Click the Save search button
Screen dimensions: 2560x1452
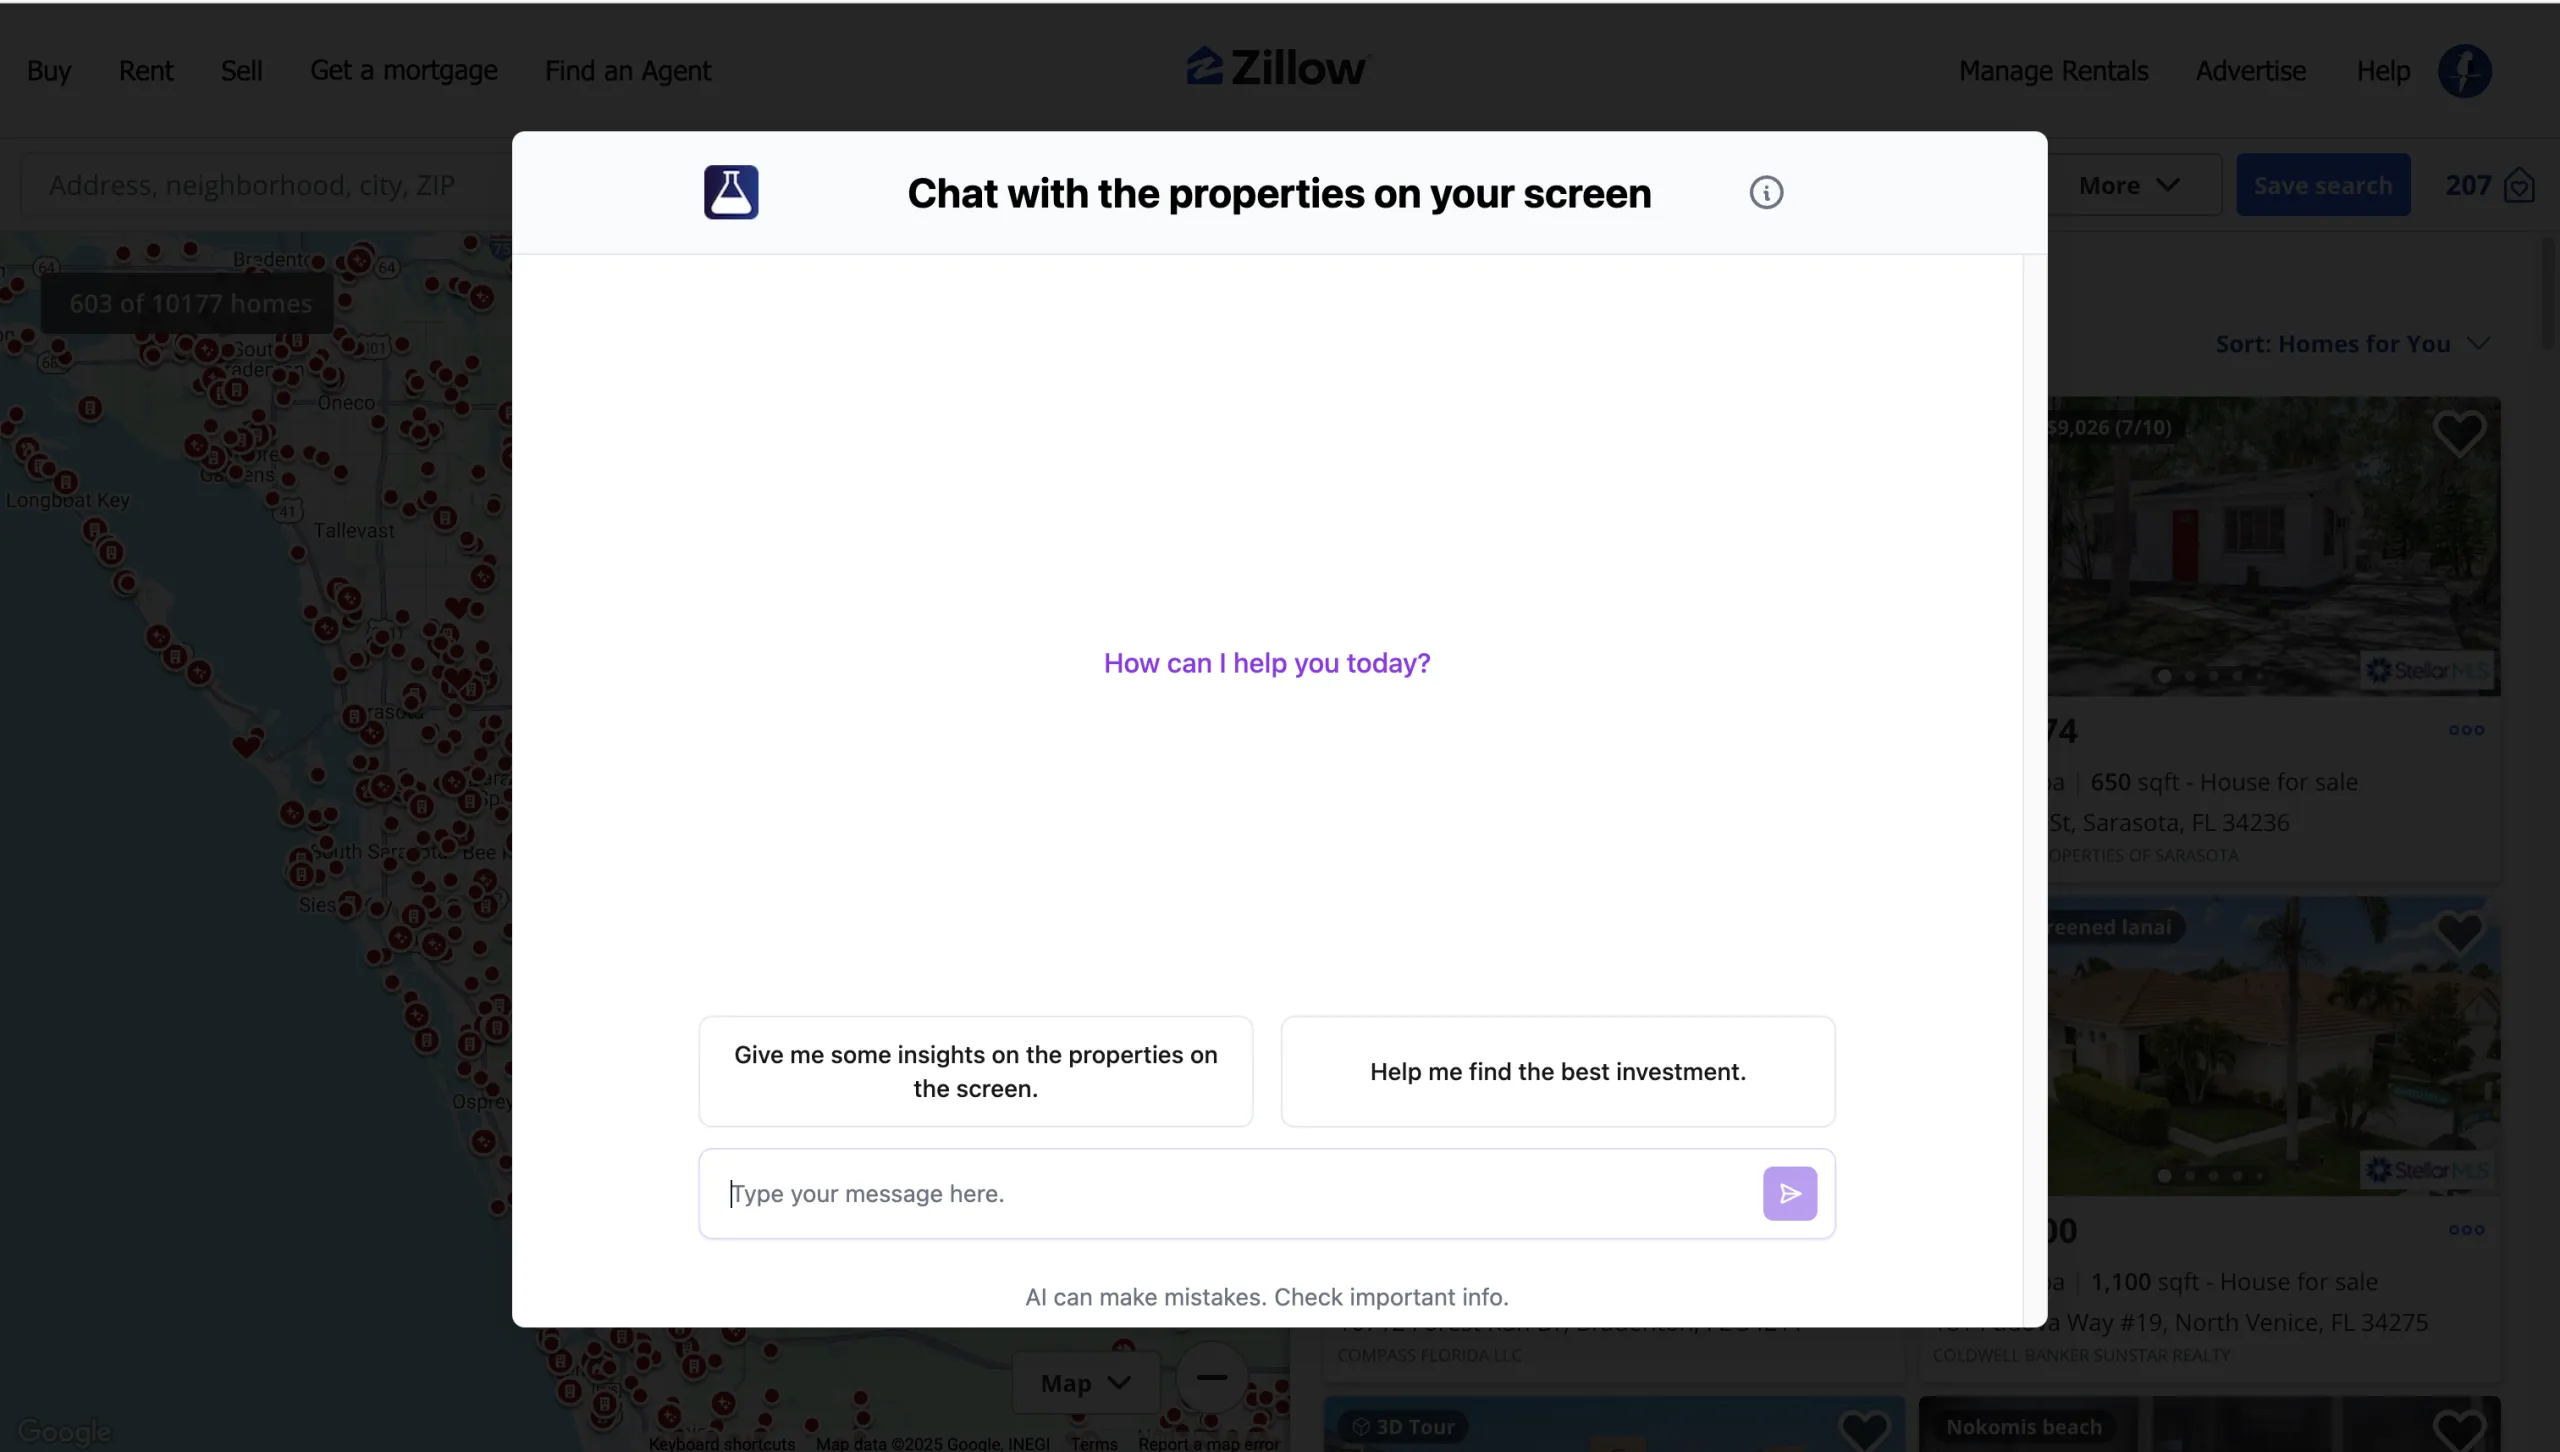click(2322, 184)
